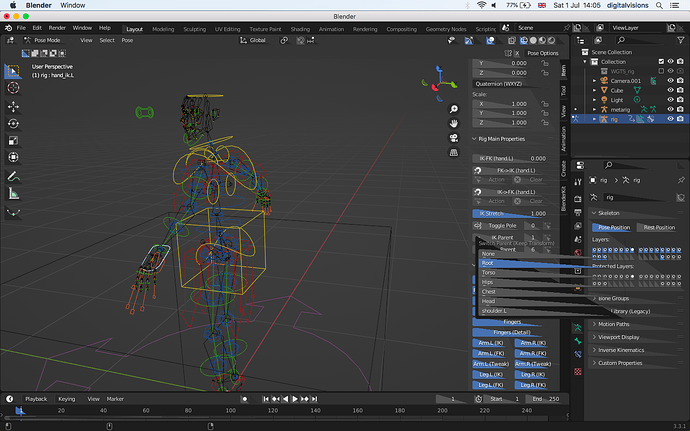Open the Texture properties checker icon
This screenshot has width=690, height=431.
(578, 372)
